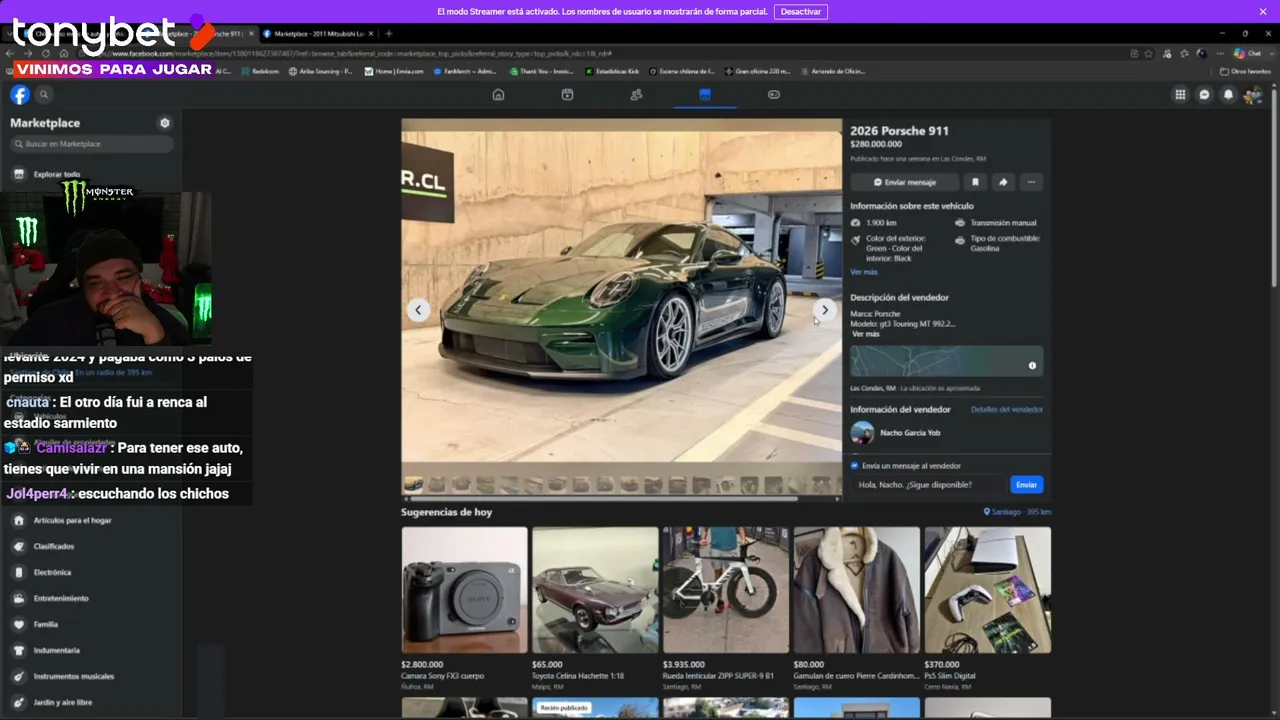Expand 'Ver más' in seller description
1280x720 pixels.
click(866, 334)
